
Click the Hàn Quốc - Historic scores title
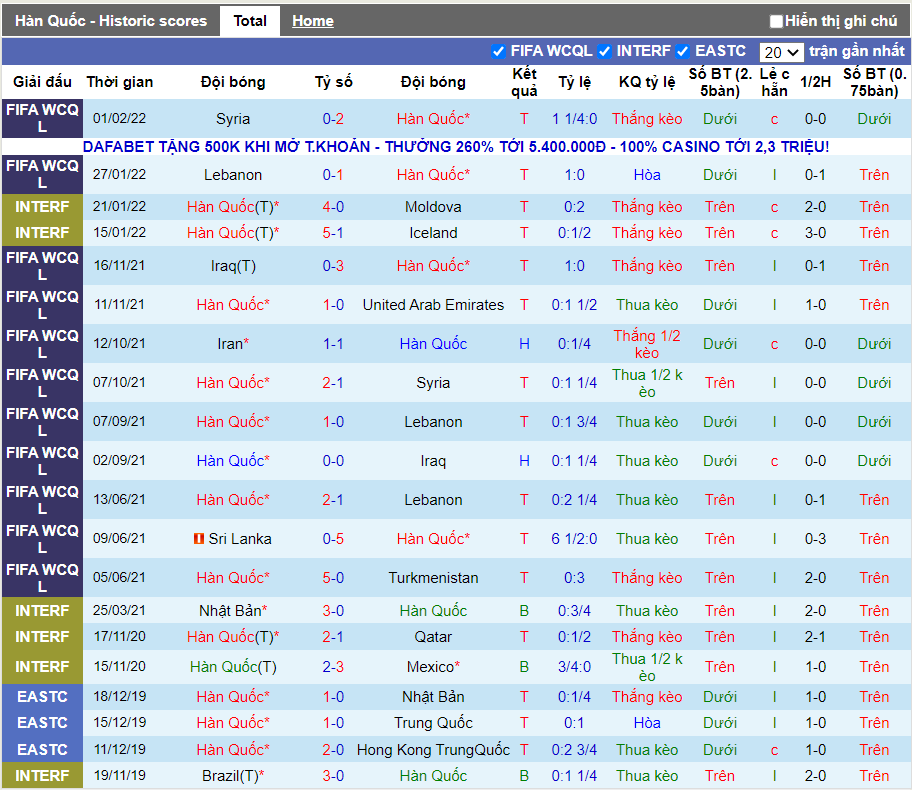click(111, 21)
